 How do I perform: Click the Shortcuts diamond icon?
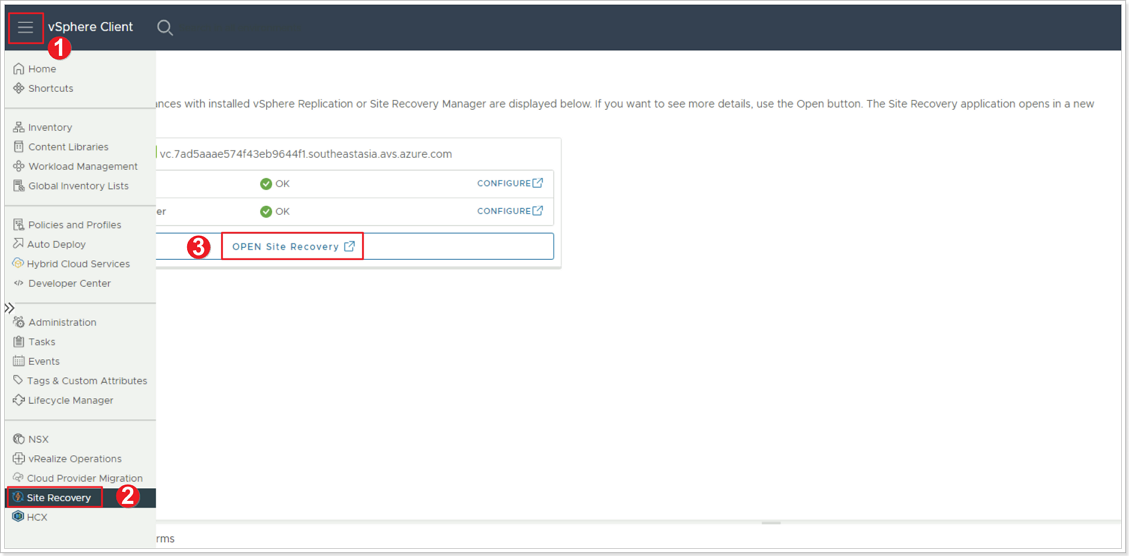coord(19,89)
